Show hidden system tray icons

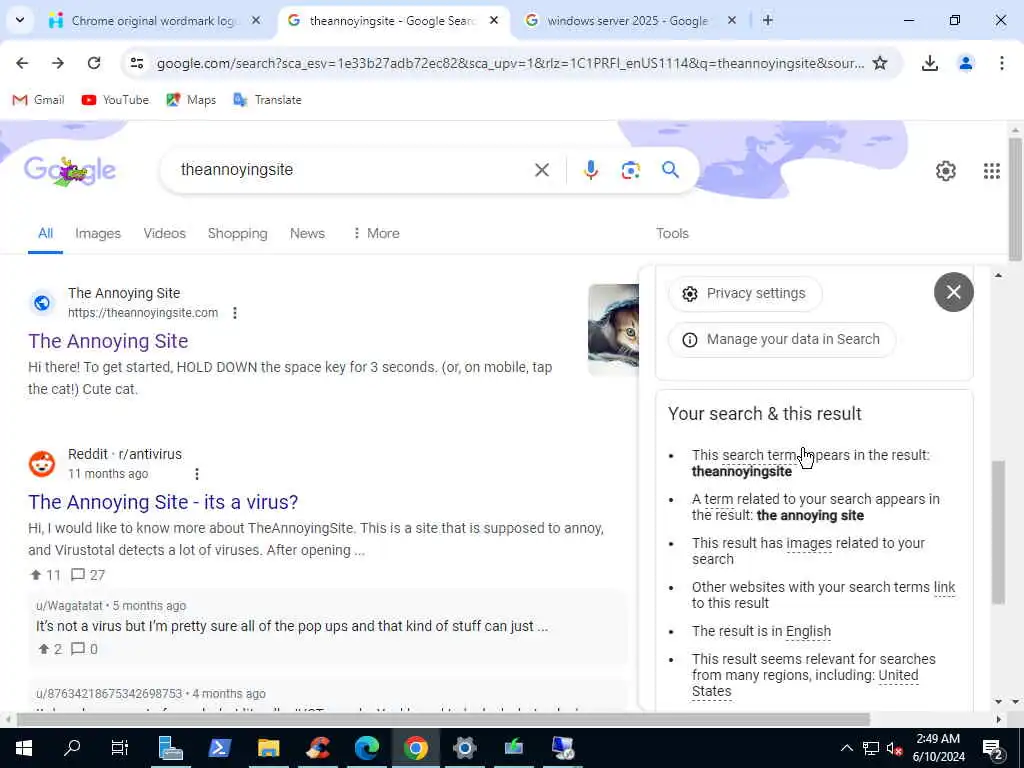[x=846, y=748]
